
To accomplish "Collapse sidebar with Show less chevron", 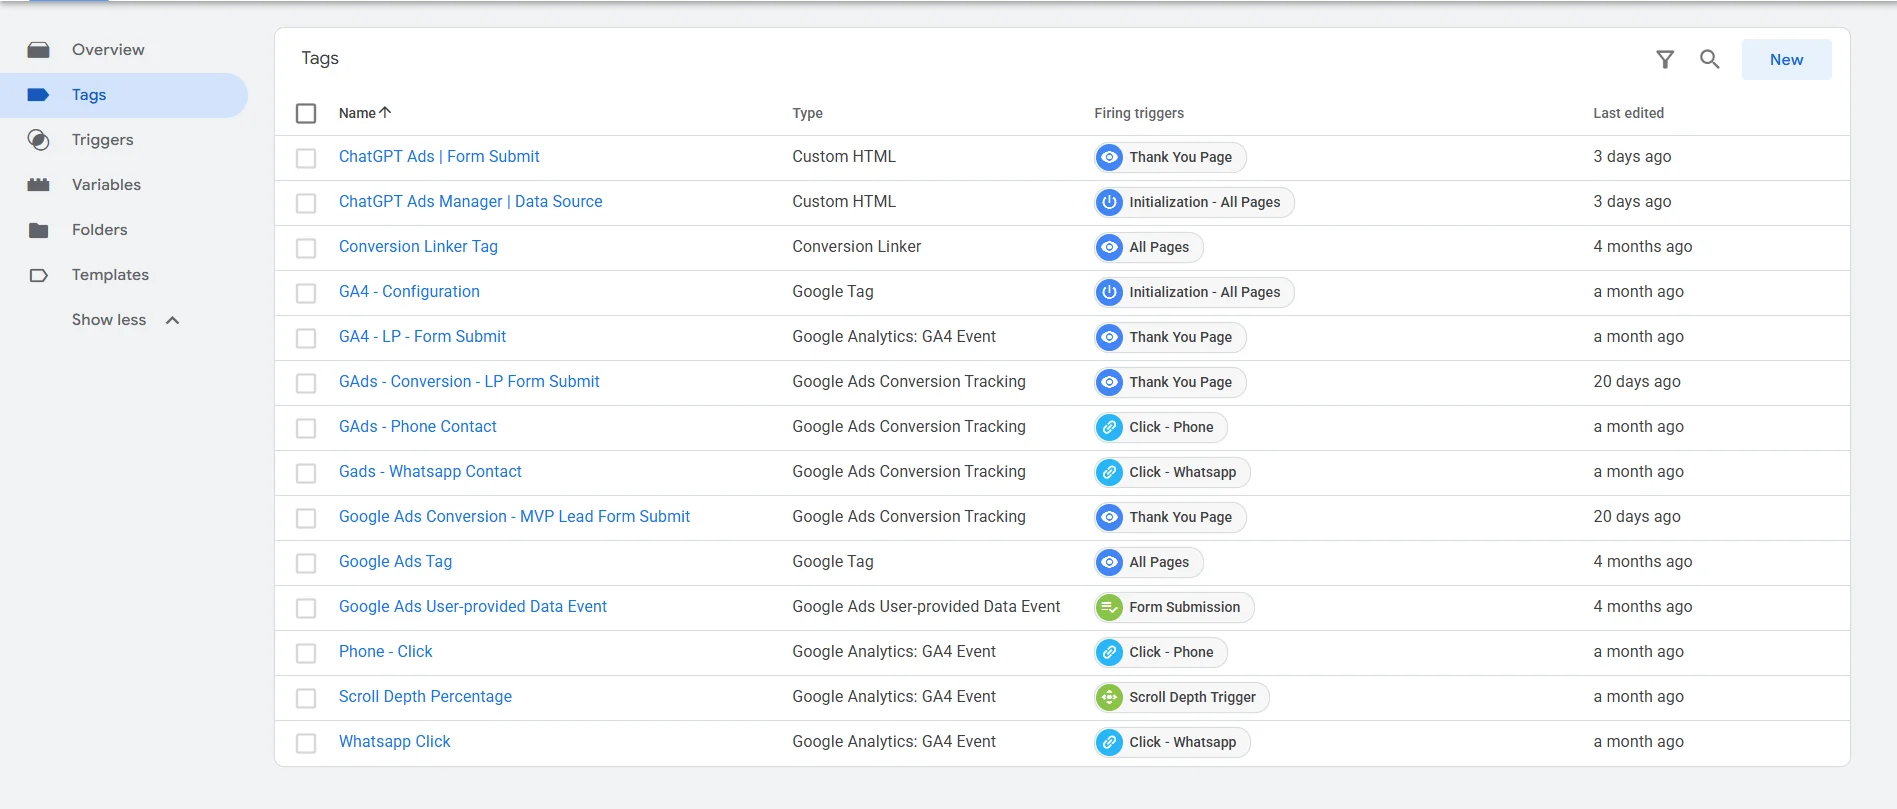I will click(172, 320).
